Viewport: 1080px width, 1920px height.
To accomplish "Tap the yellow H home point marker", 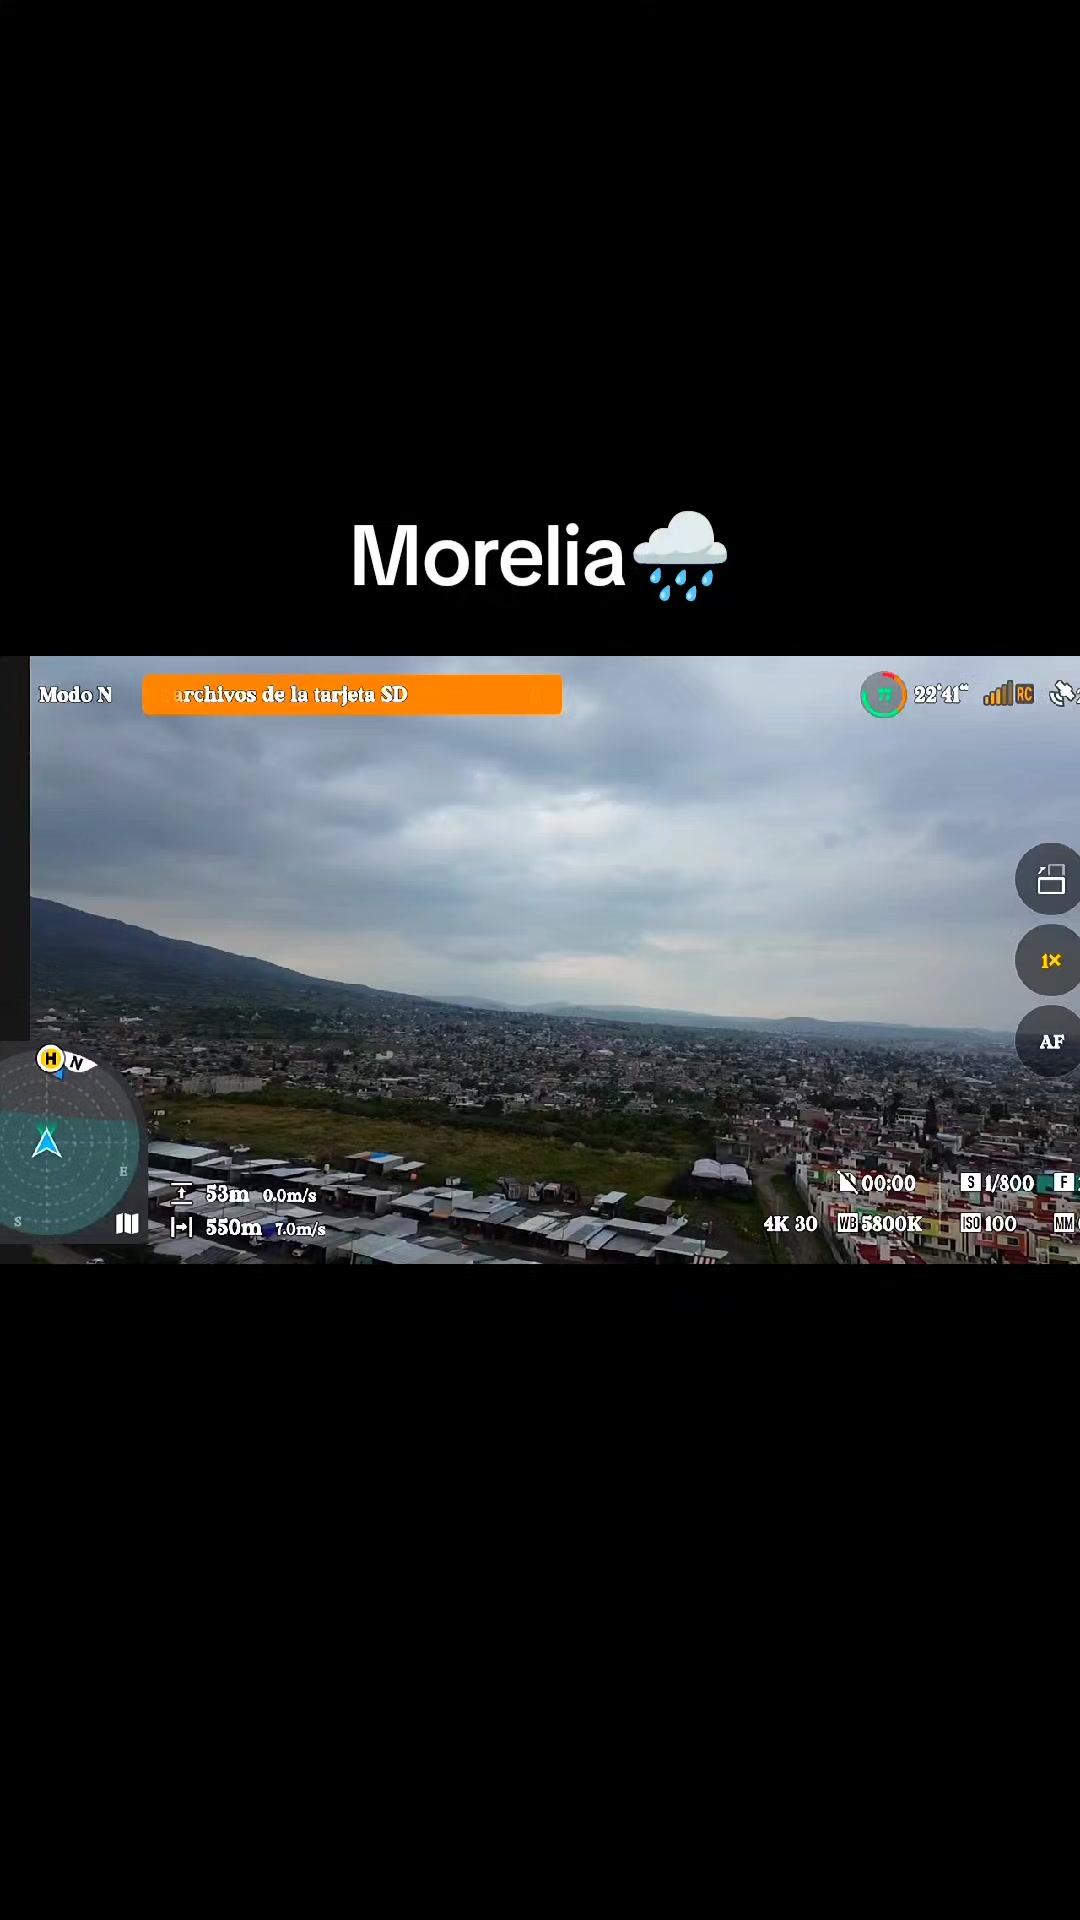I will coord(50,1058).
